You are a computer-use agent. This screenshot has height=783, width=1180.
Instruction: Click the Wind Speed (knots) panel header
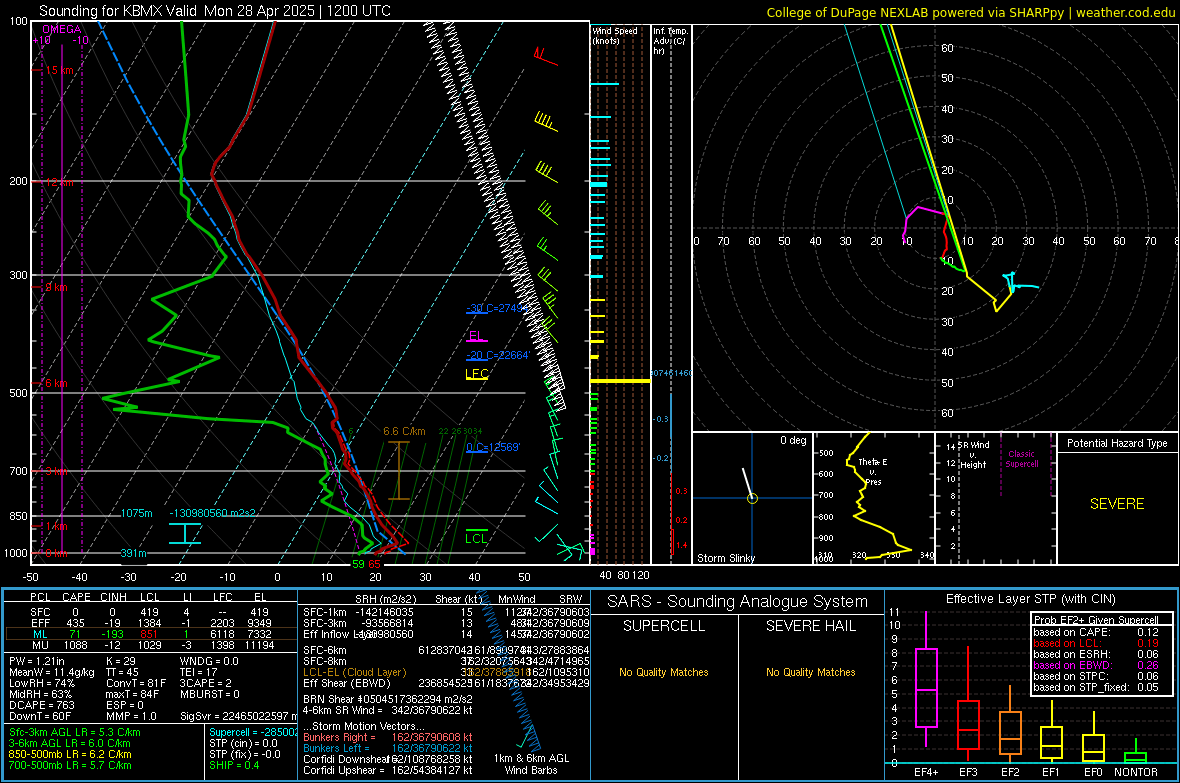point(615,35)
